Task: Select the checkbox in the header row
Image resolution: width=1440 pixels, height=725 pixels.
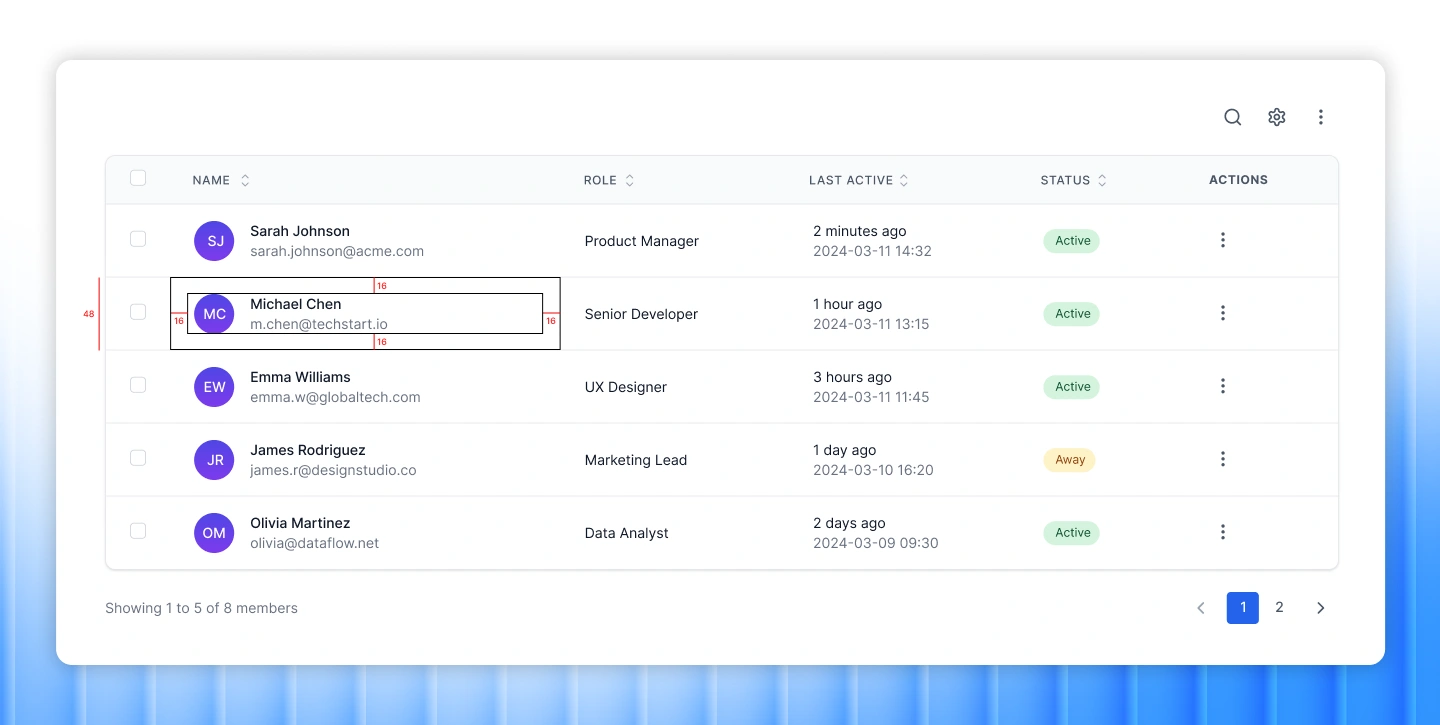Action: pos(138,178)
